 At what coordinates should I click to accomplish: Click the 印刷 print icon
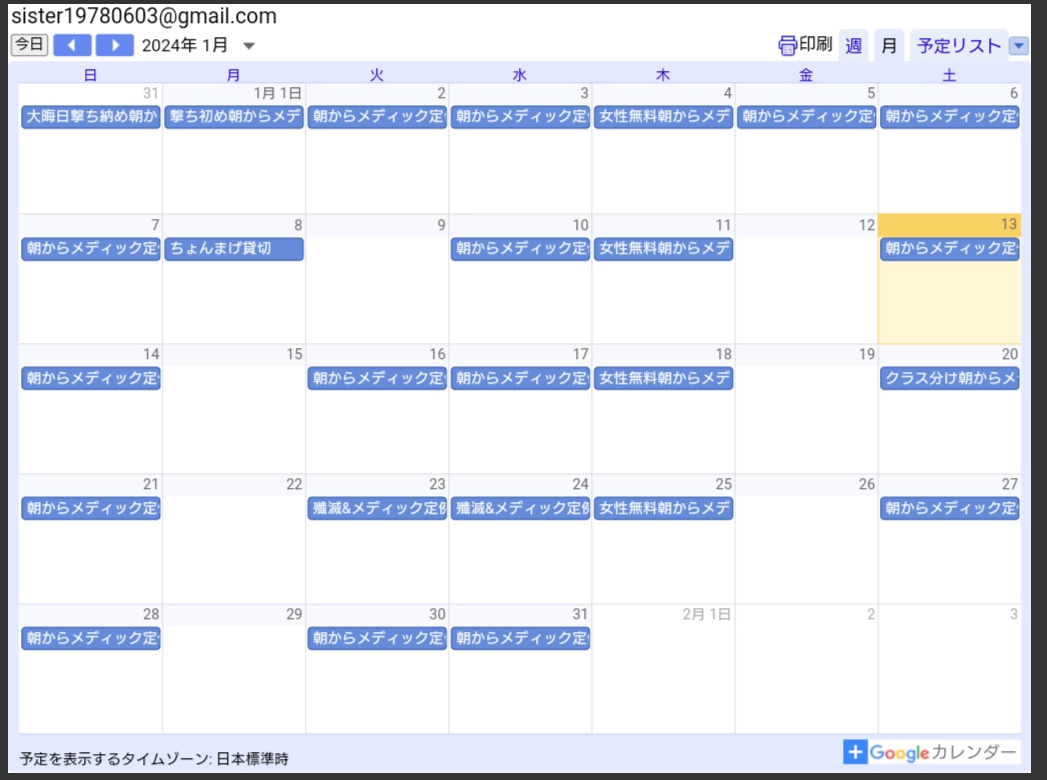787,45
